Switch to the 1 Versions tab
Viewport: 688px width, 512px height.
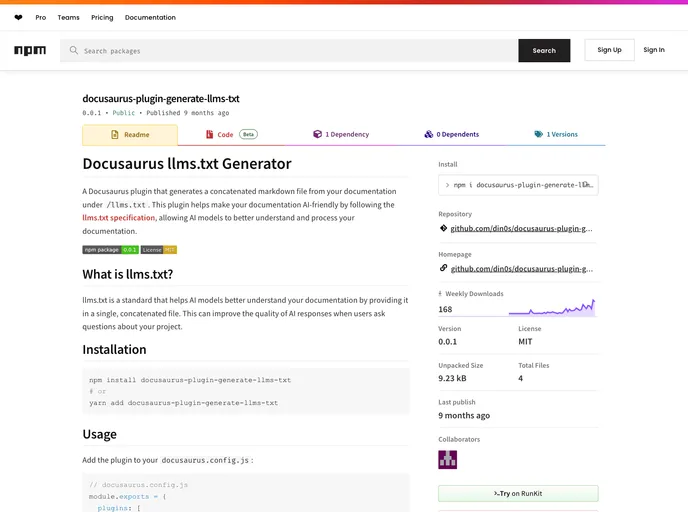(556, 134)
